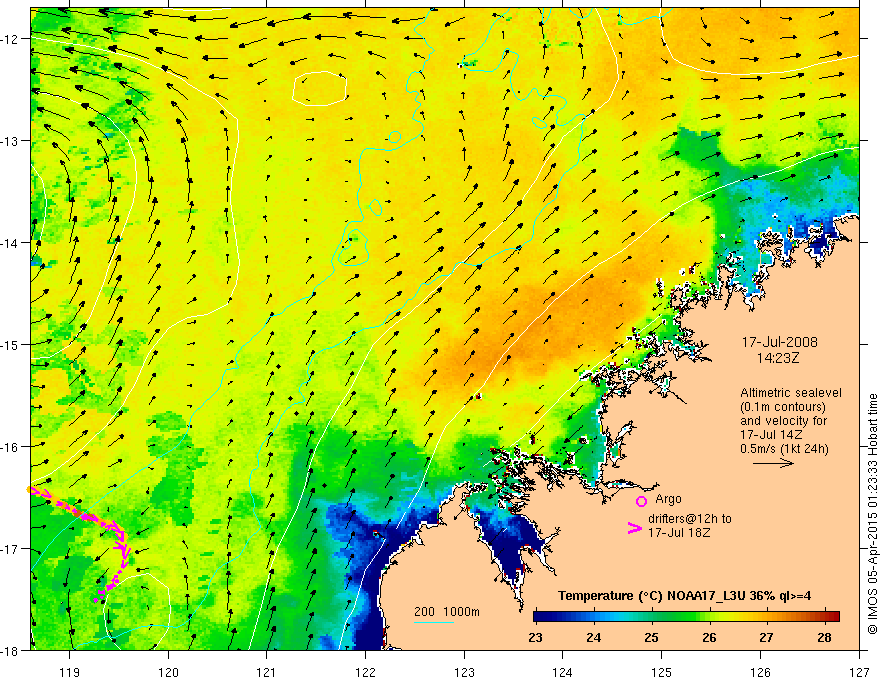Select the date text '17-Jul-2008'

780,342
